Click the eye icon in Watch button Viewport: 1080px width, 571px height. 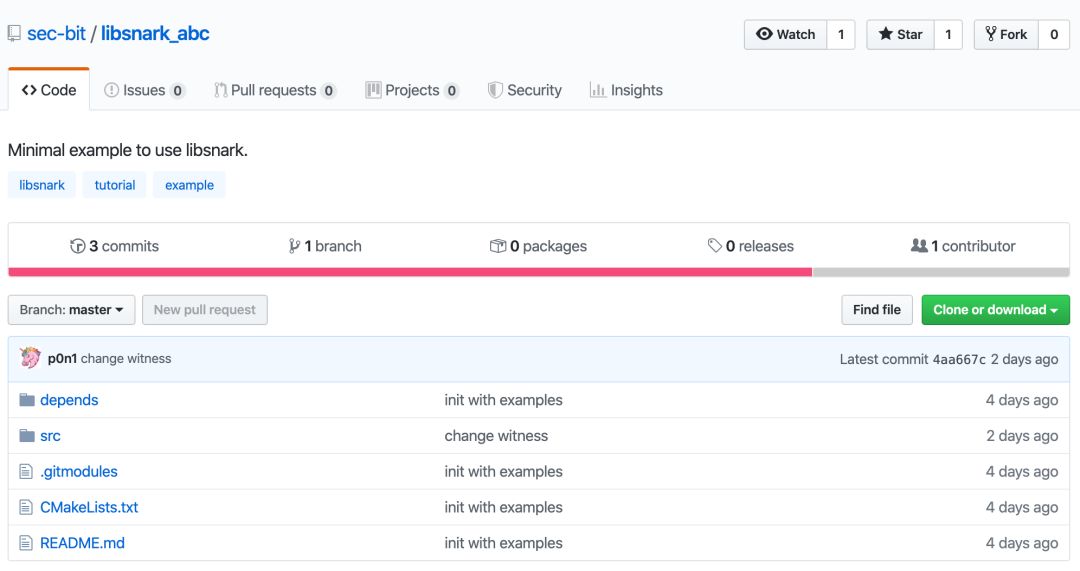click(x=764, y=34)
